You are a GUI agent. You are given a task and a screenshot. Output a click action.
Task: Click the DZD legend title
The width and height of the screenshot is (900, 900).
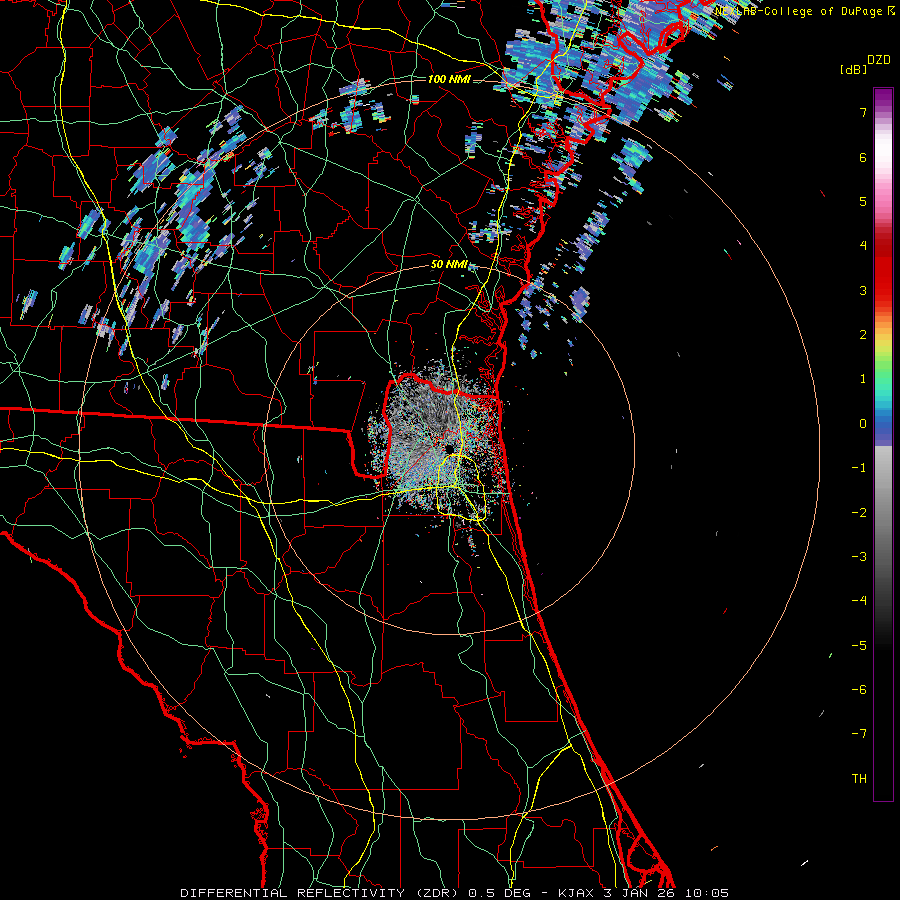[879, 60]
